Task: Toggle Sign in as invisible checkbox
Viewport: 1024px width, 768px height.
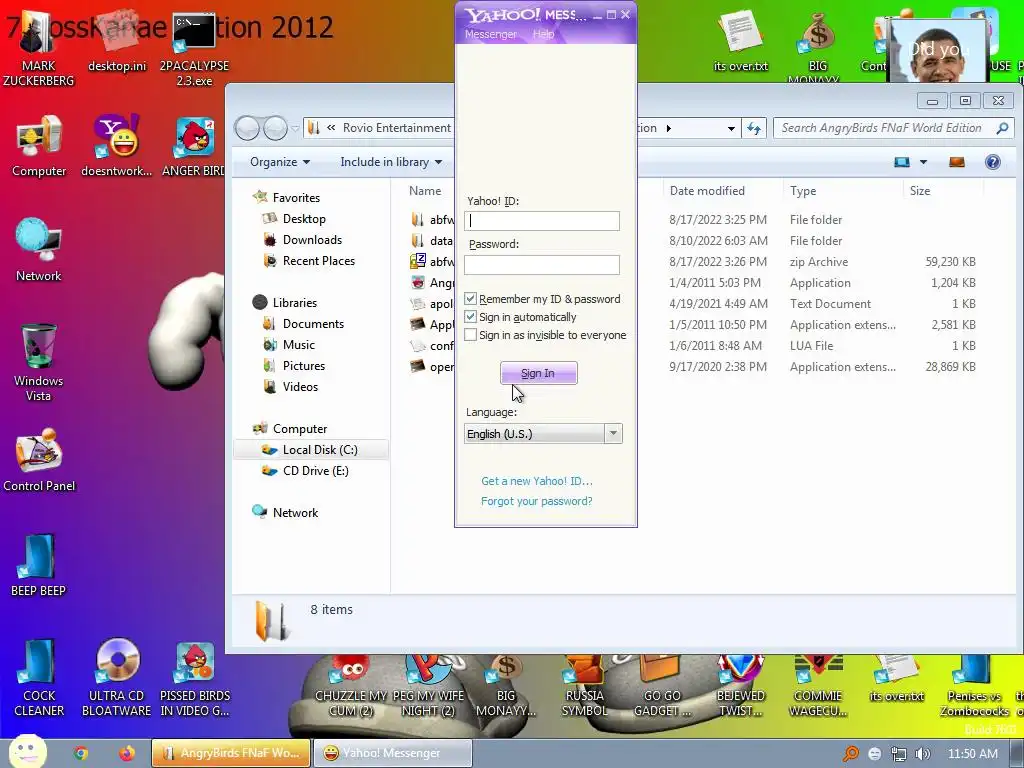Action: coord(470,335)
